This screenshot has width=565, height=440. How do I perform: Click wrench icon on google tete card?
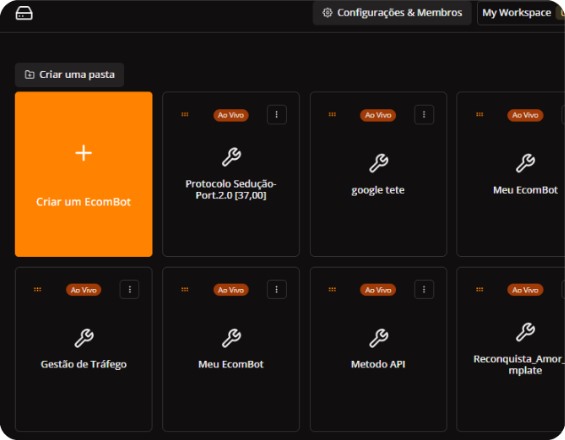pos(379,163)
